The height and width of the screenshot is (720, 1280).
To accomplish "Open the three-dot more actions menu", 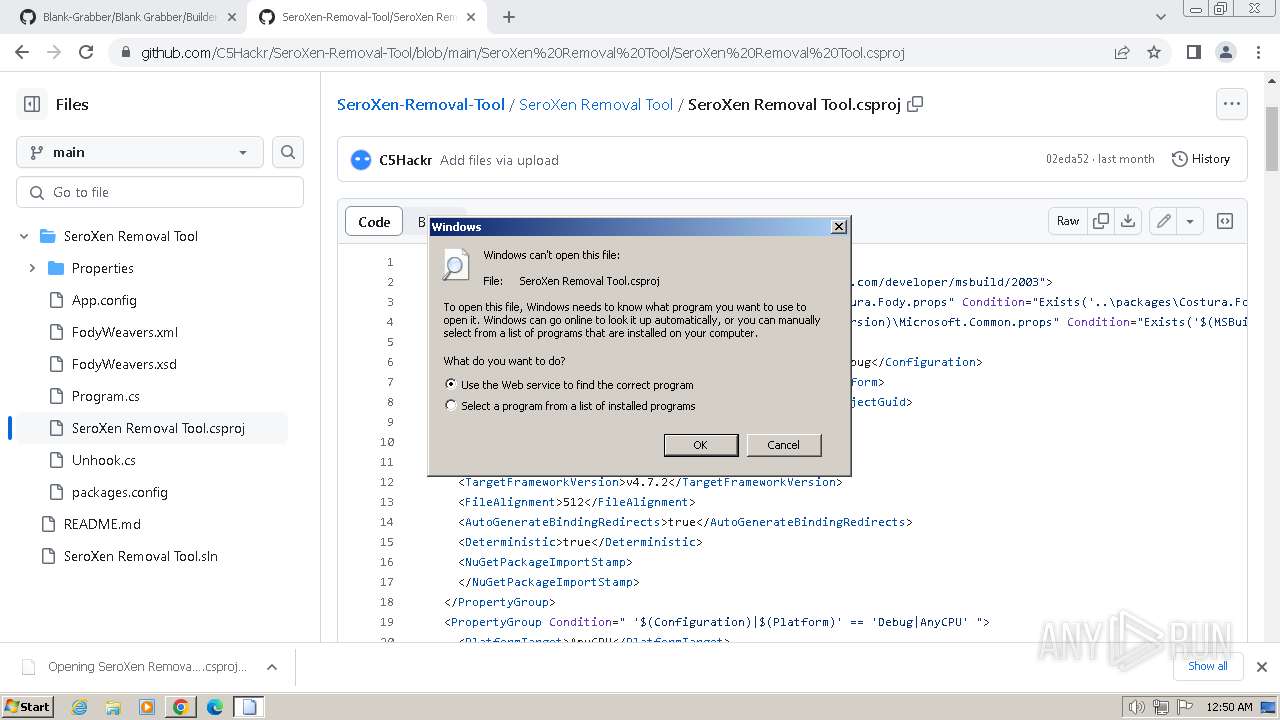I will point(1231,104).
